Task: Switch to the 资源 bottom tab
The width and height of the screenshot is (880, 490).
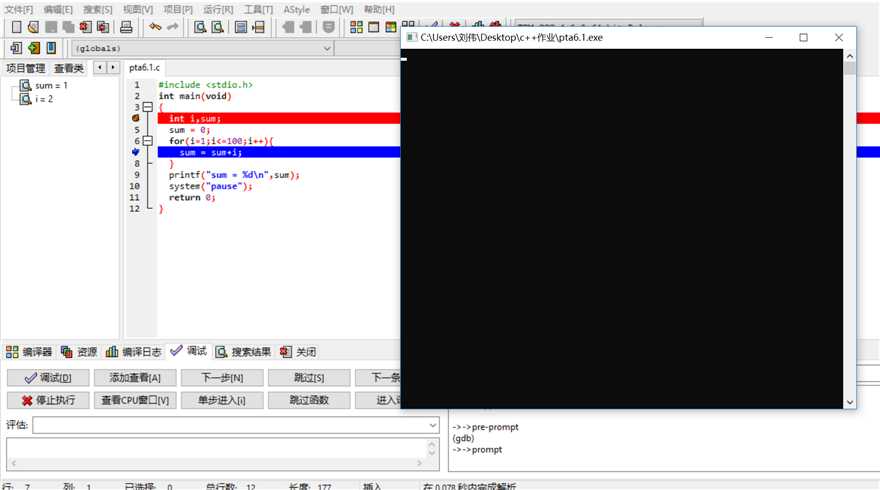Action: pos(79,352)
